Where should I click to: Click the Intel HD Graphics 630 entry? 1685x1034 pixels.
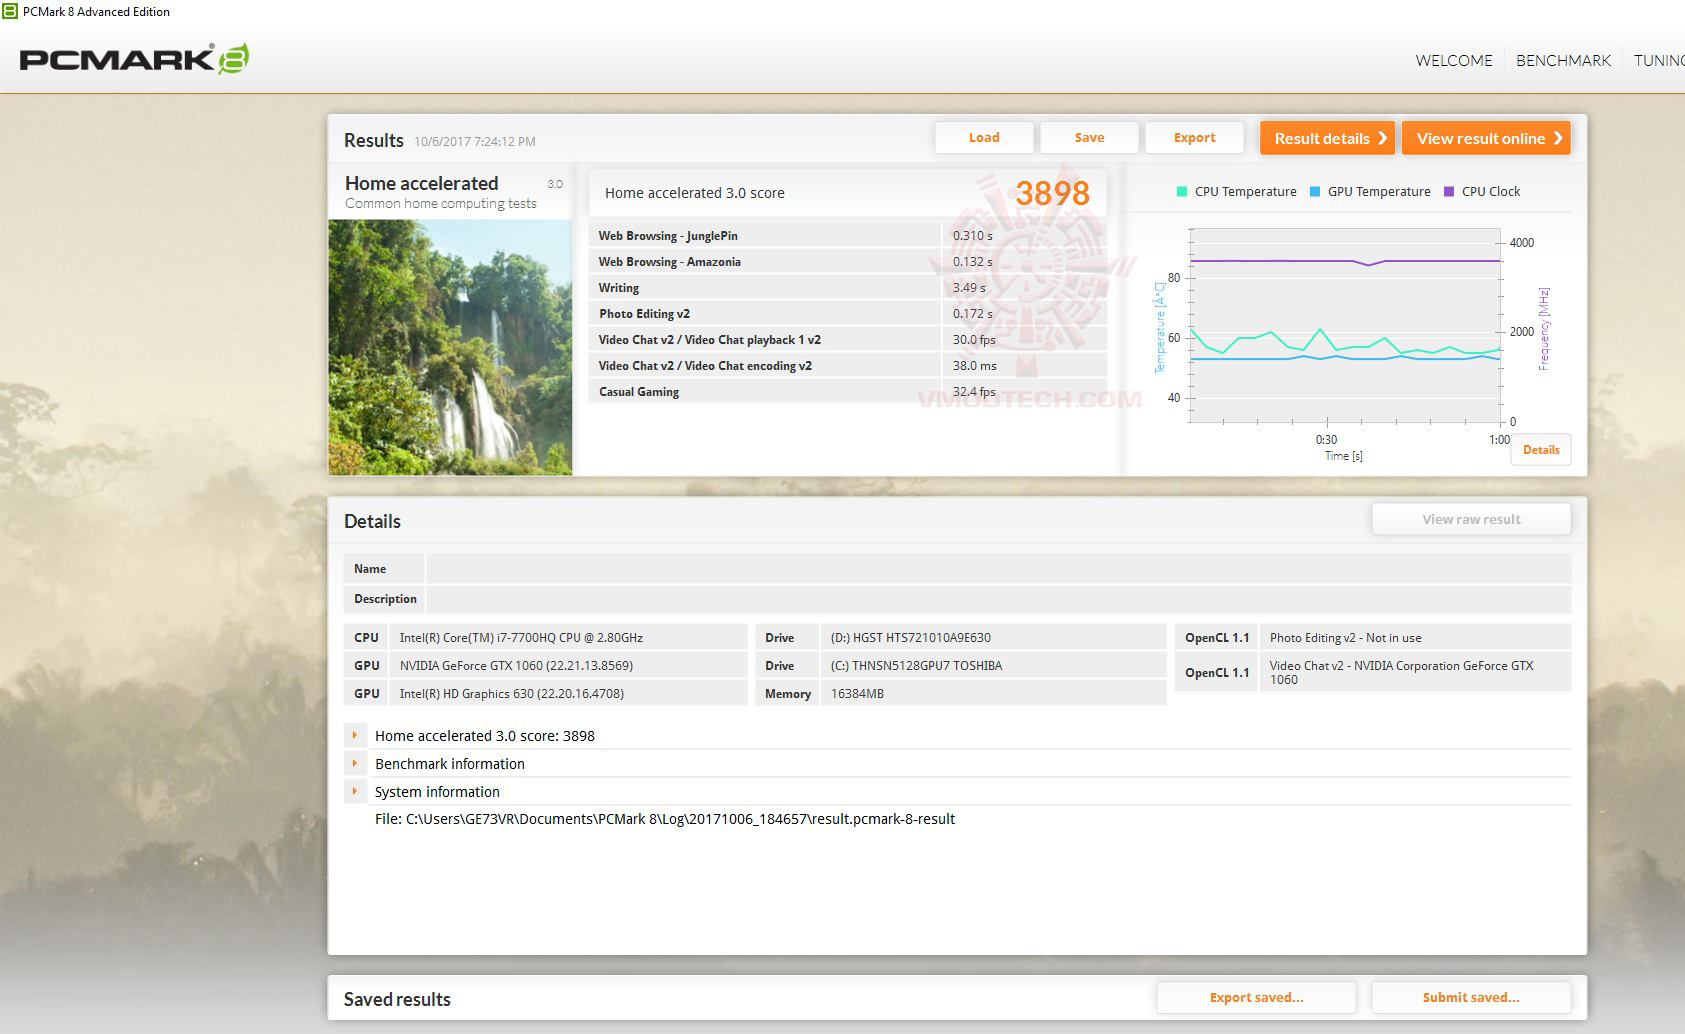coord(568,693)
